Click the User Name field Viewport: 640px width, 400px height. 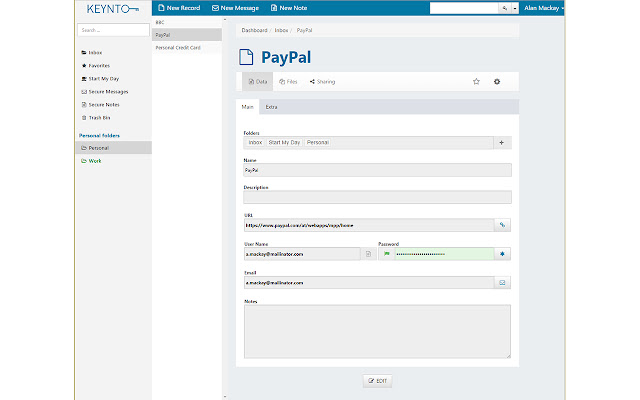[302, 254]
